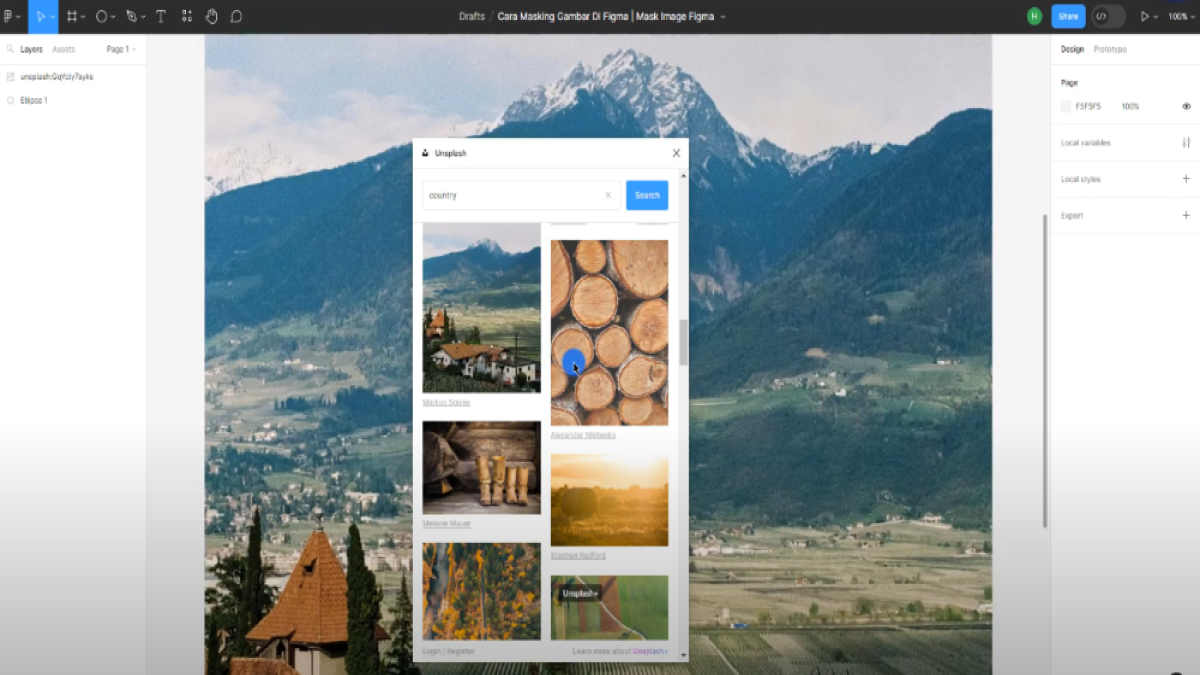
Task: Add an export setting with plus
Action: pos(1186,215)
